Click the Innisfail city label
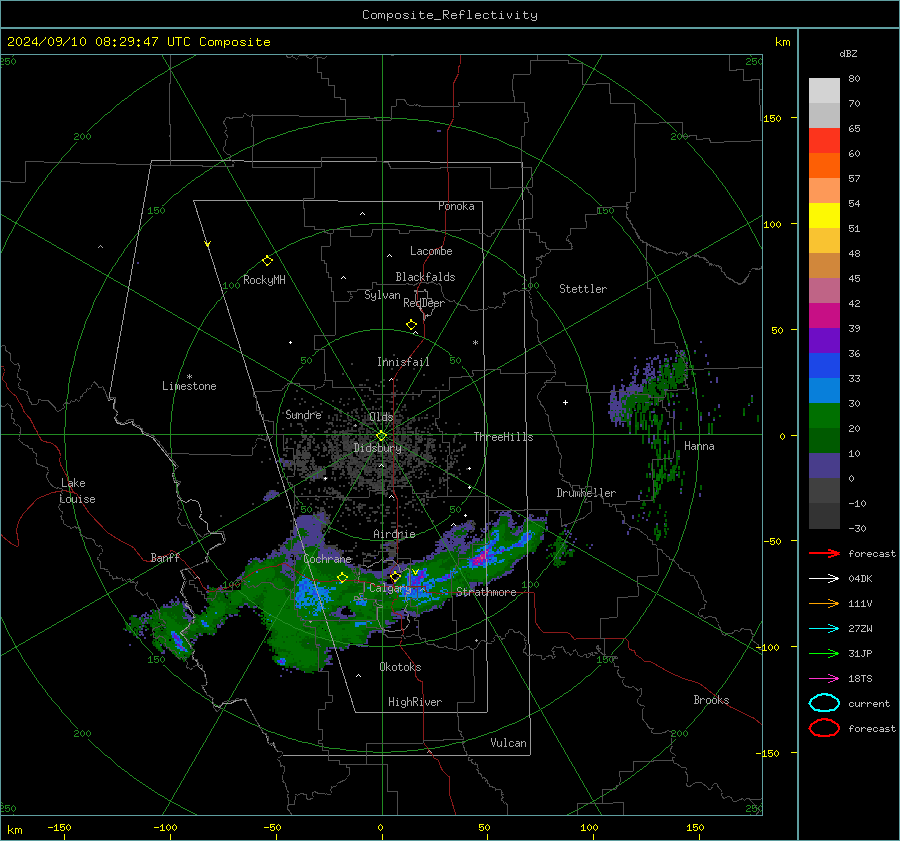Screen dimensions: 900x841 tap(403, 362)
